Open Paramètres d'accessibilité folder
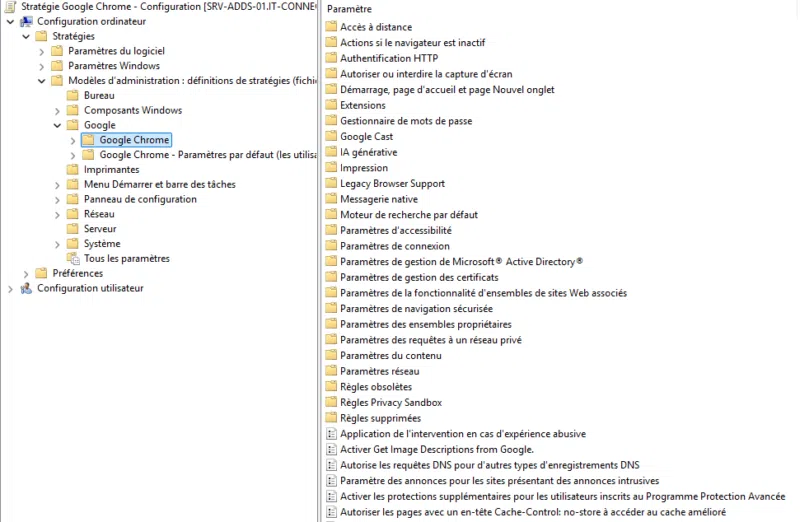This screenshot has width=800, height=522. pos(395,231)
